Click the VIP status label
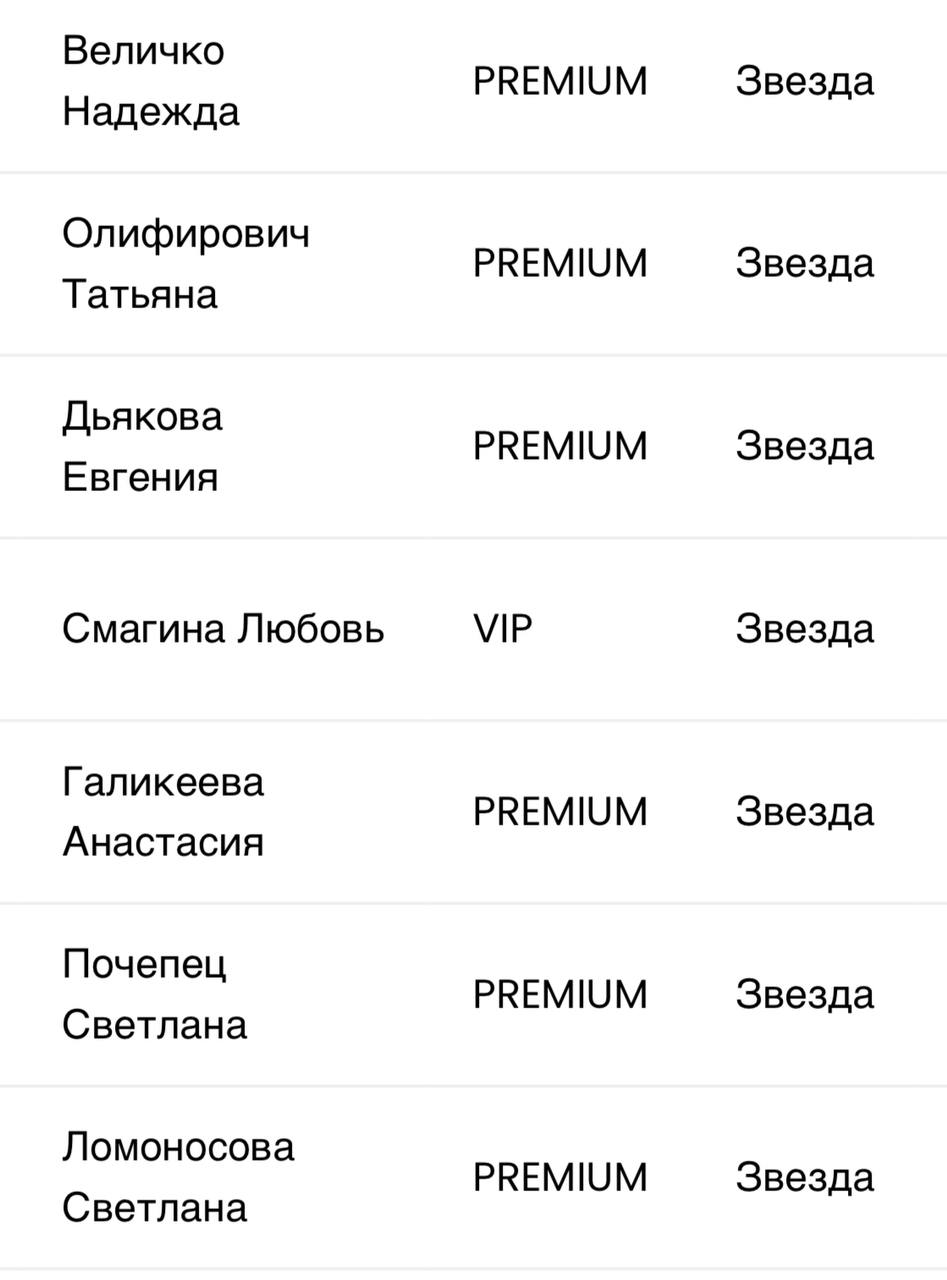 502,629
